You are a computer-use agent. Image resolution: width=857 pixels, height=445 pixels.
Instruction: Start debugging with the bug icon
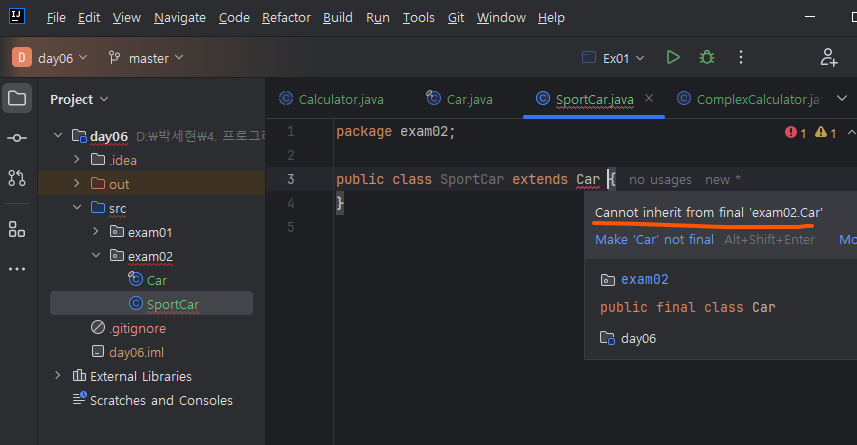click(x=707, y=58)
